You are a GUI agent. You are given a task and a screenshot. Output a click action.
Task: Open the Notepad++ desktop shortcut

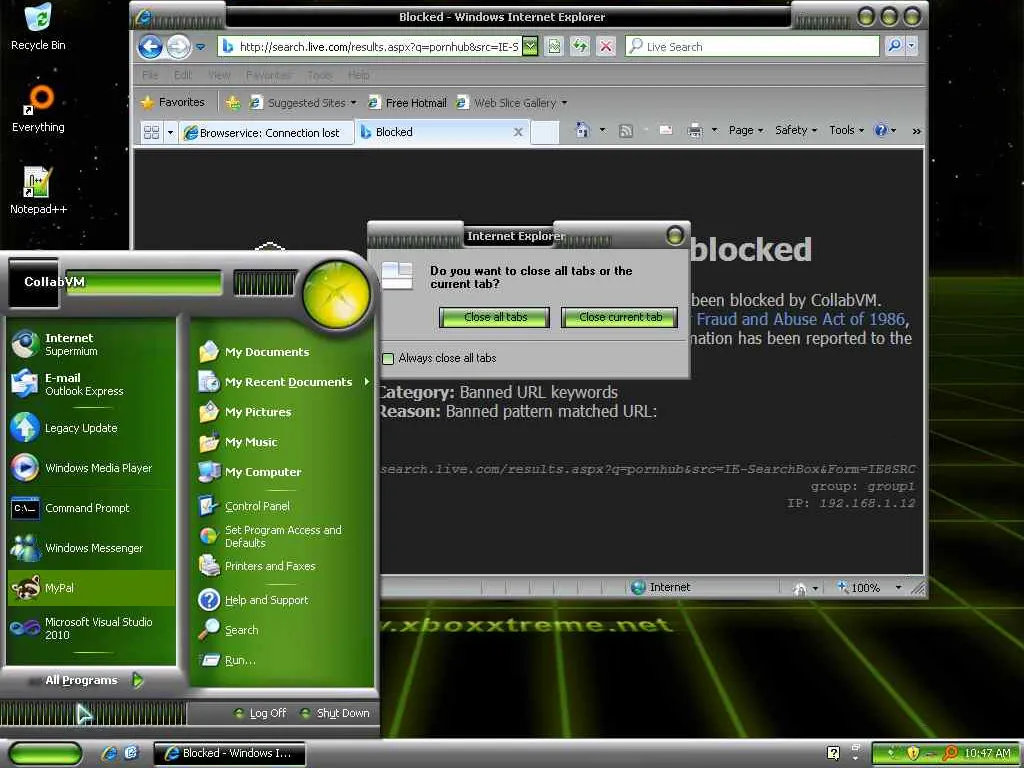pos(38,191)
